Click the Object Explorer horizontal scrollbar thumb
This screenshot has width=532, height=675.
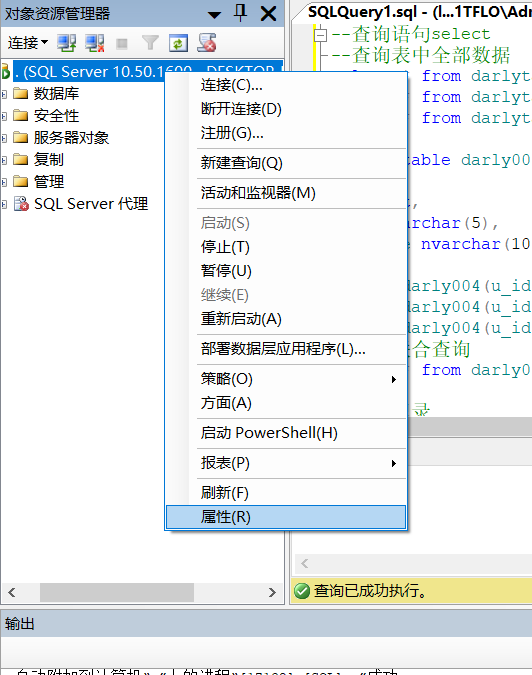pyautogui.click(x=117, y=592)
